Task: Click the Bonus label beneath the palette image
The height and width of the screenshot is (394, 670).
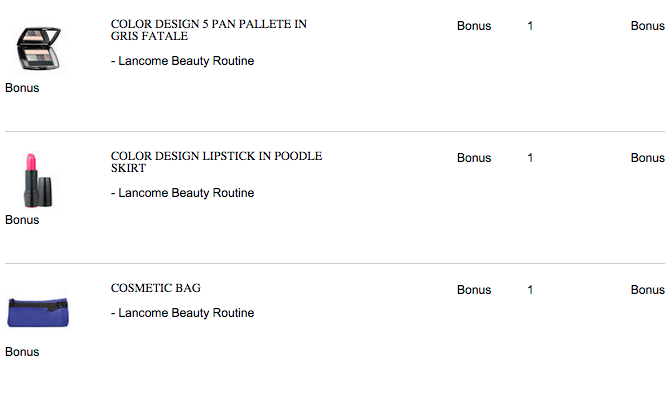Action: (x=22, y=88)
